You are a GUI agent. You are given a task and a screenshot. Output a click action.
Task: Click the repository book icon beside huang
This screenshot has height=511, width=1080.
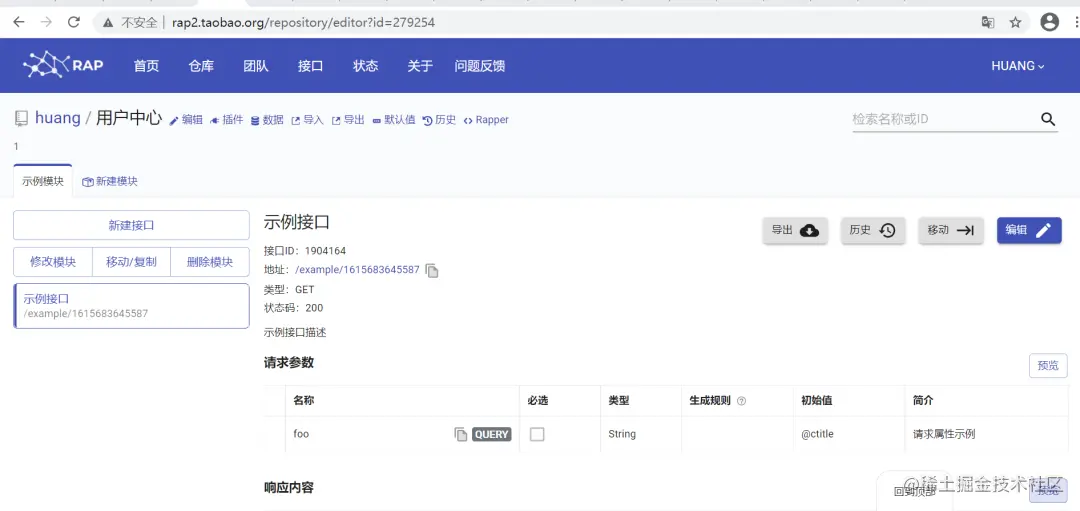click(x=21, y=118)
